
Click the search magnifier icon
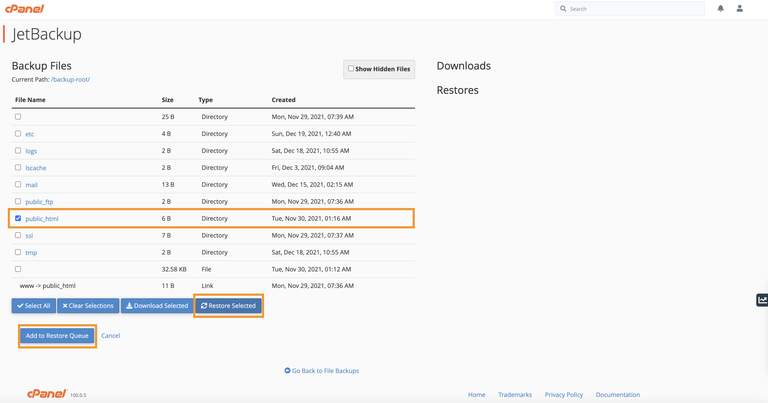(563, 8)
